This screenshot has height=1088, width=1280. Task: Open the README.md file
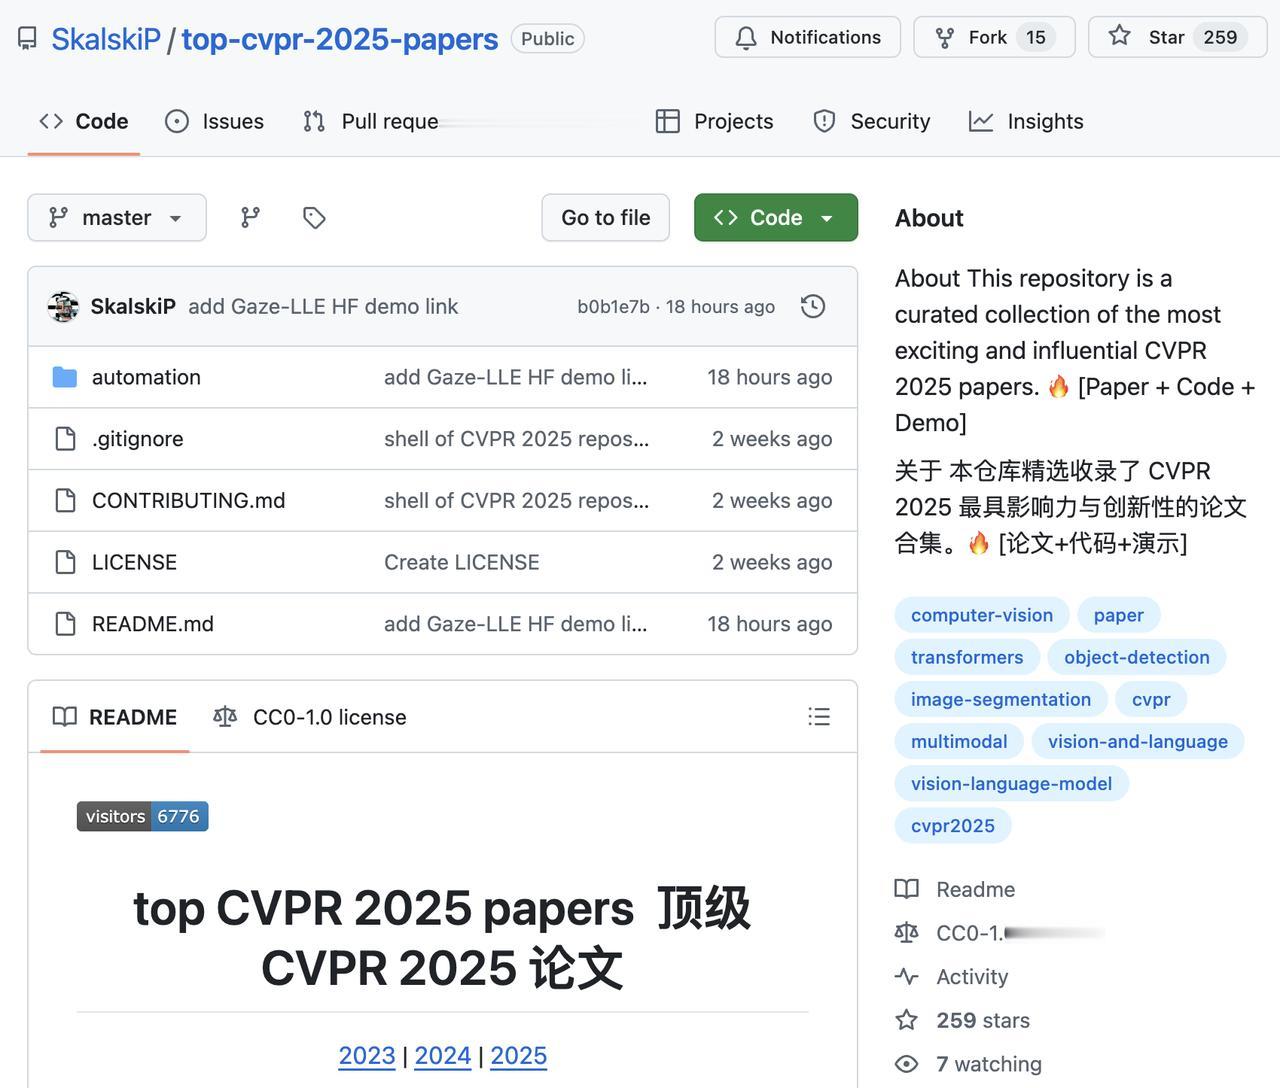click(x=153, y=624)
